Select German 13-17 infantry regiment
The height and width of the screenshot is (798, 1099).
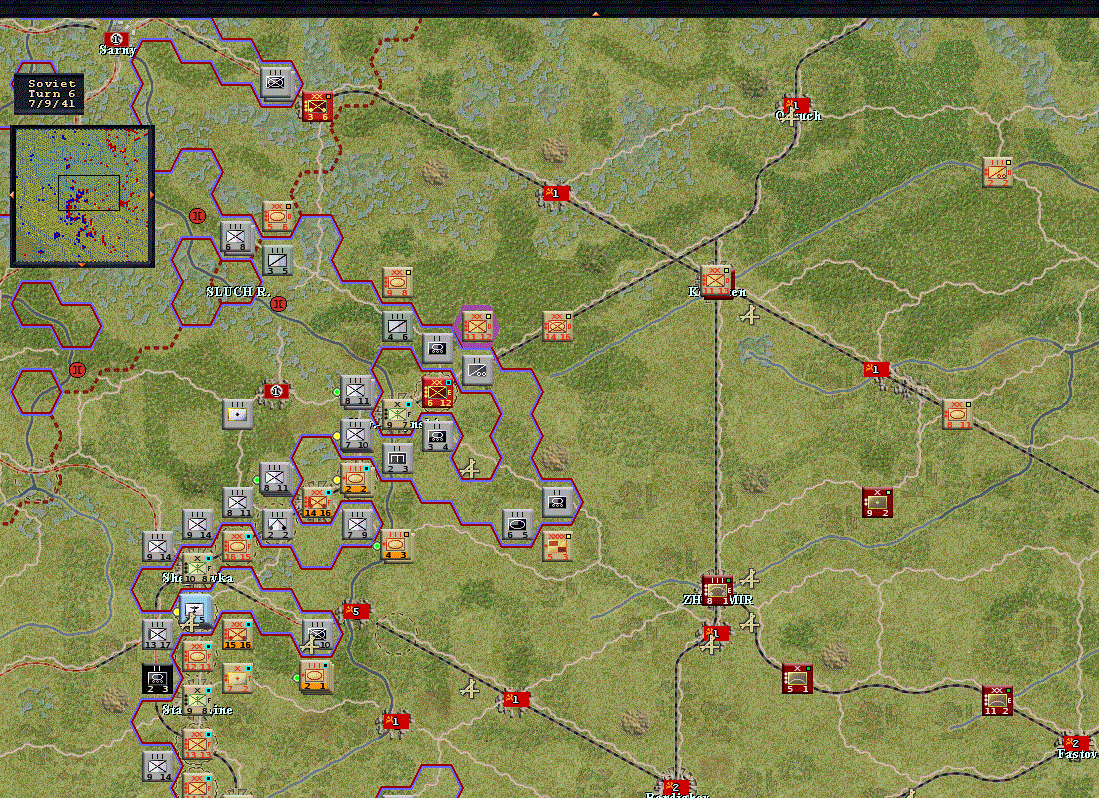pyautogui.click(x=157, y=634)
